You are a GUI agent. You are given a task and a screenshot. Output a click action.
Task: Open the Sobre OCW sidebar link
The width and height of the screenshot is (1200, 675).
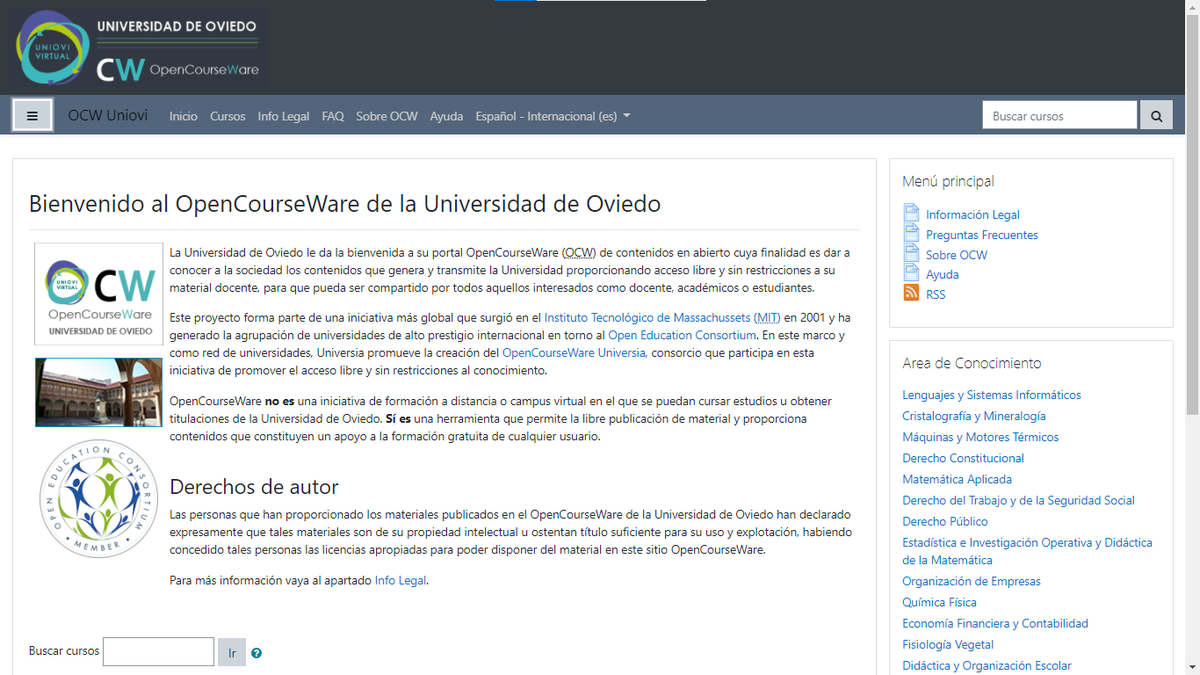[x=957, y=255]
